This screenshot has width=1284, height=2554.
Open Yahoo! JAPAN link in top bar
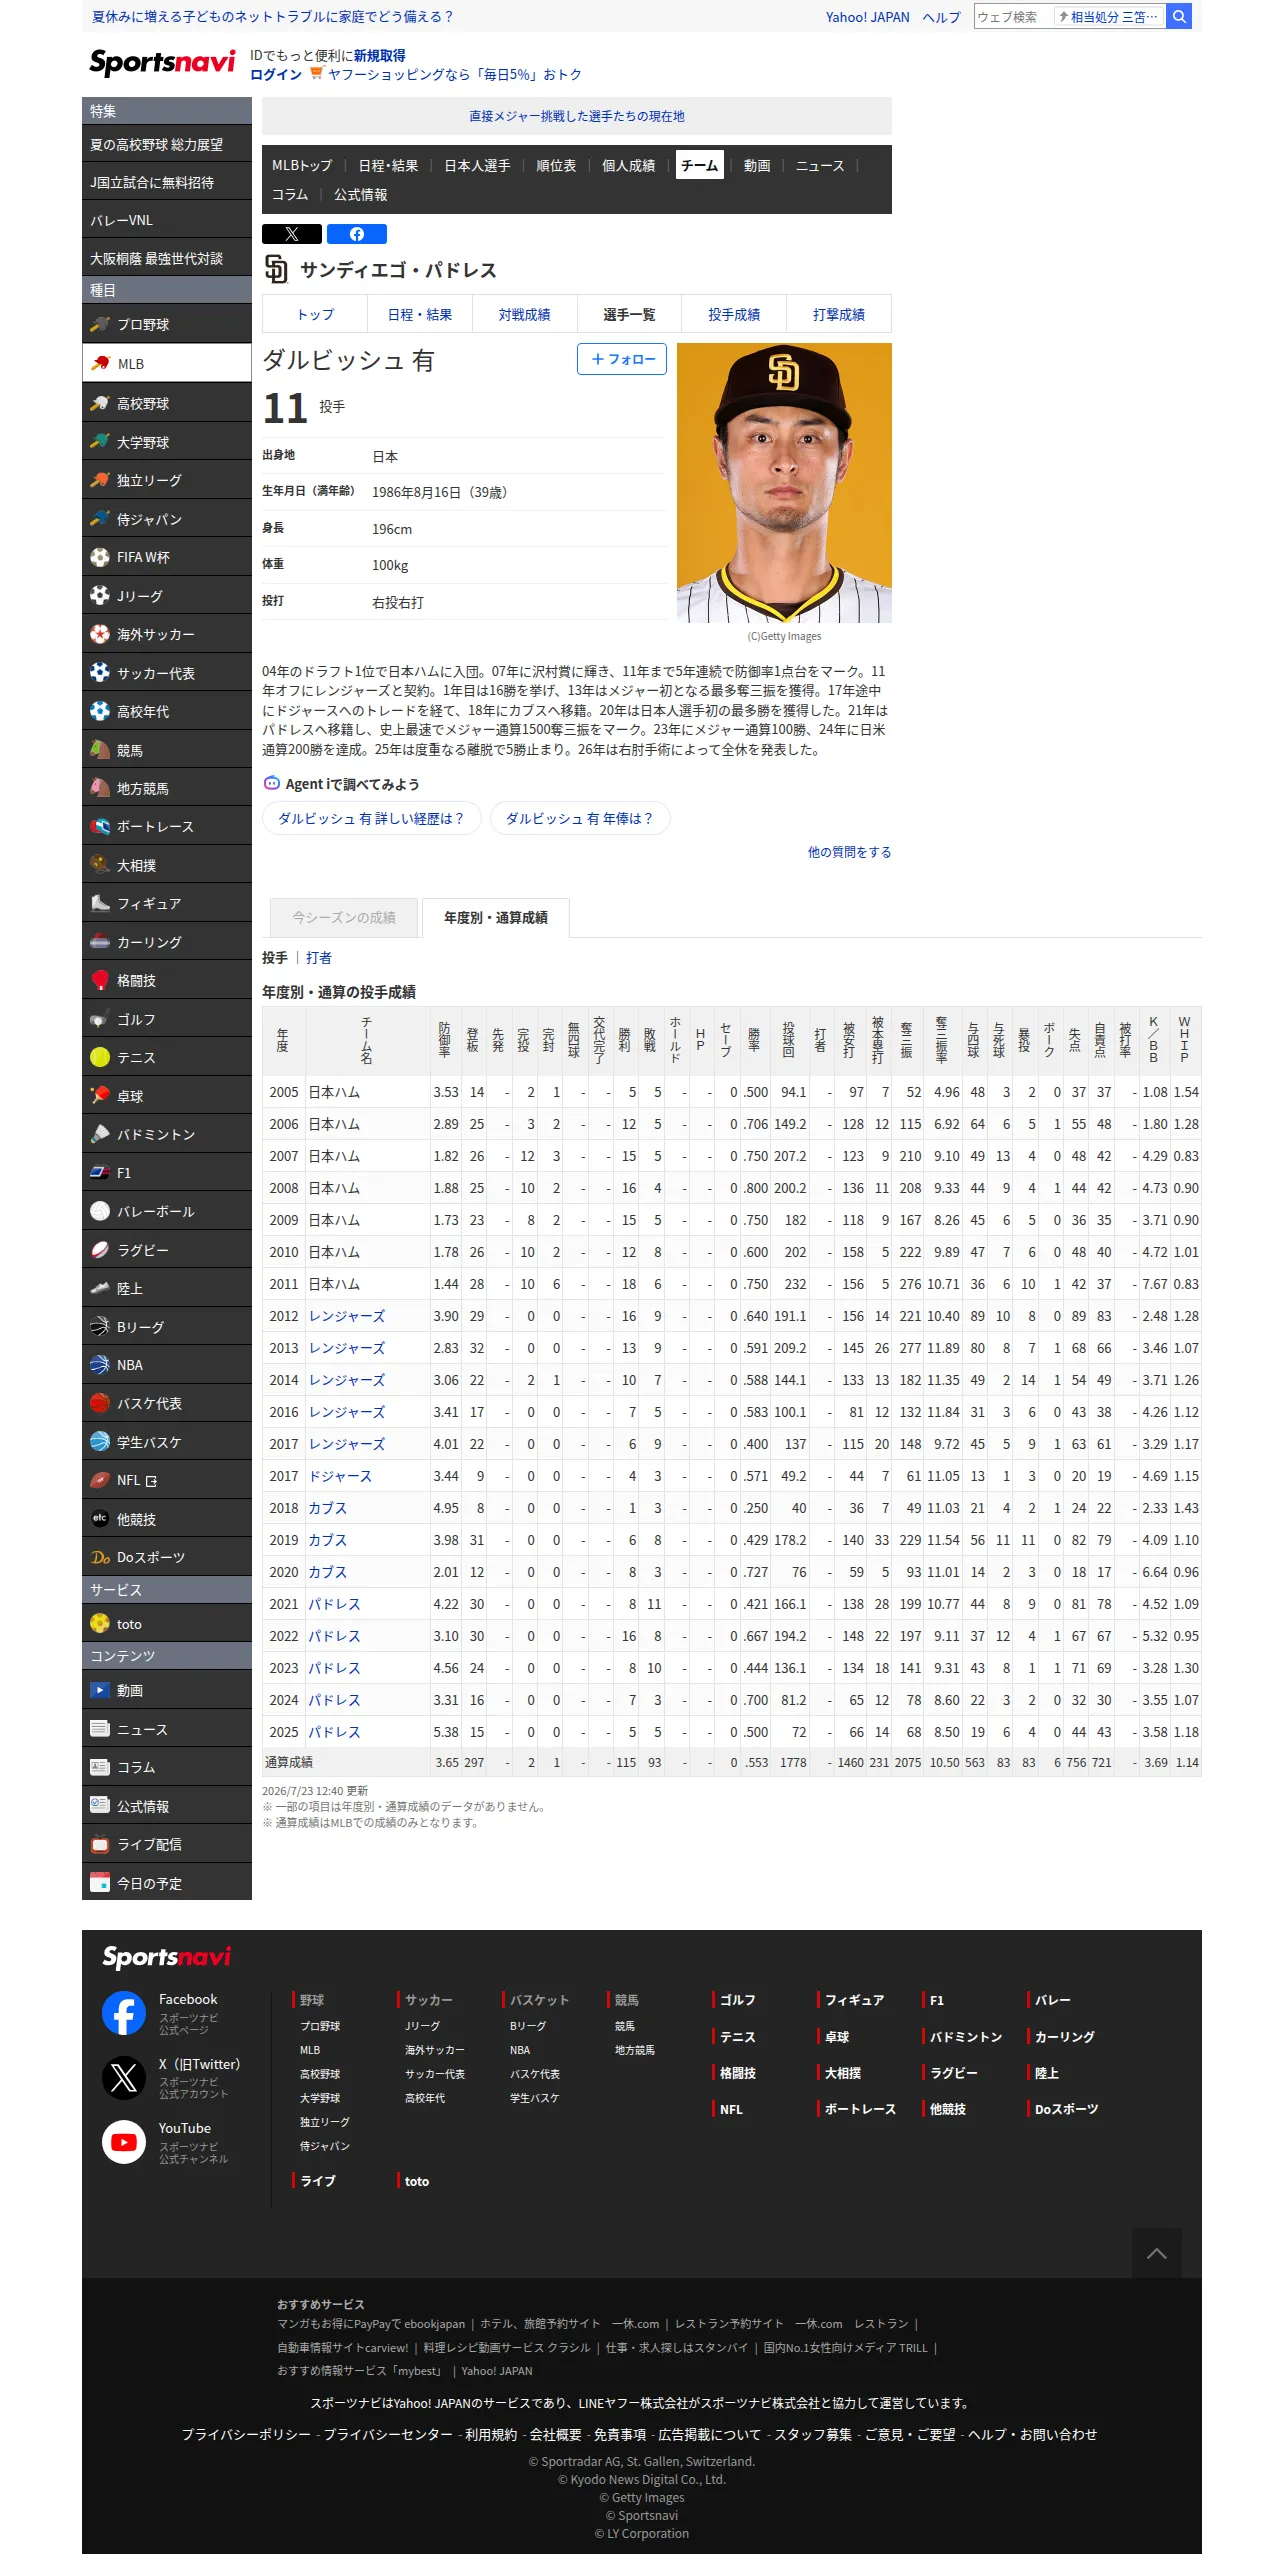click(868, 17)
